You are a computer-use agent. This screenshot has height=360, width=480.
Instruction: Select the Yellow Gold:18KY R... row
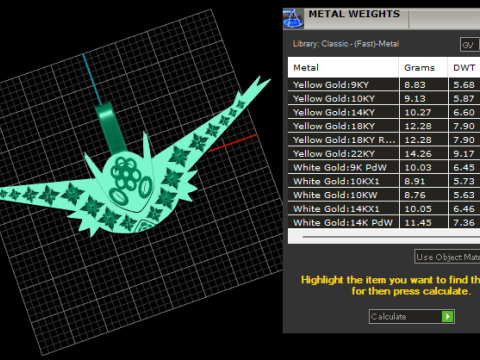pyautogui.click(x=384, y=140)
